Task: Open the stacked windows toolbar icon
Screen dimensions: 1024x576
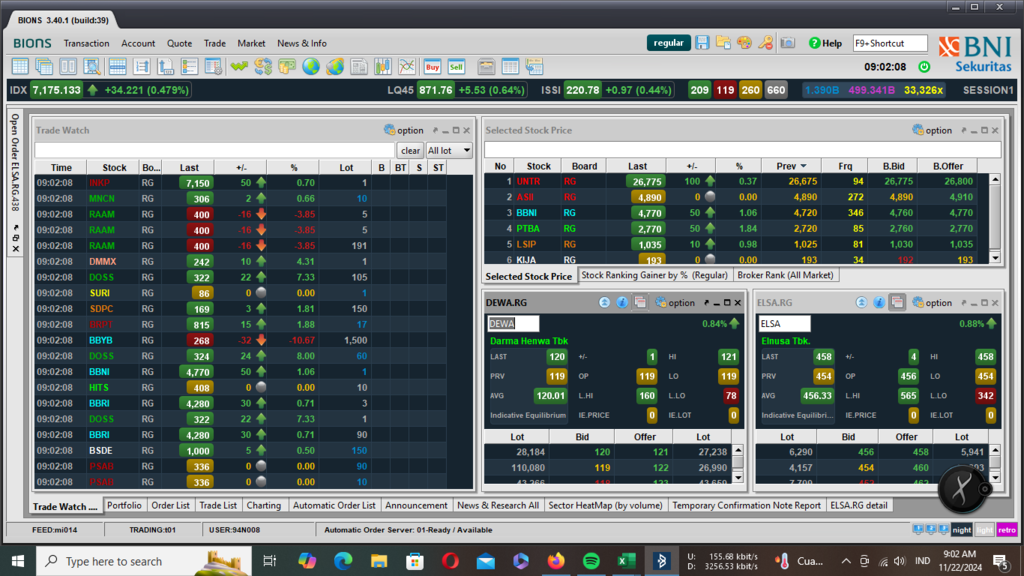Action: click(44, 67)
